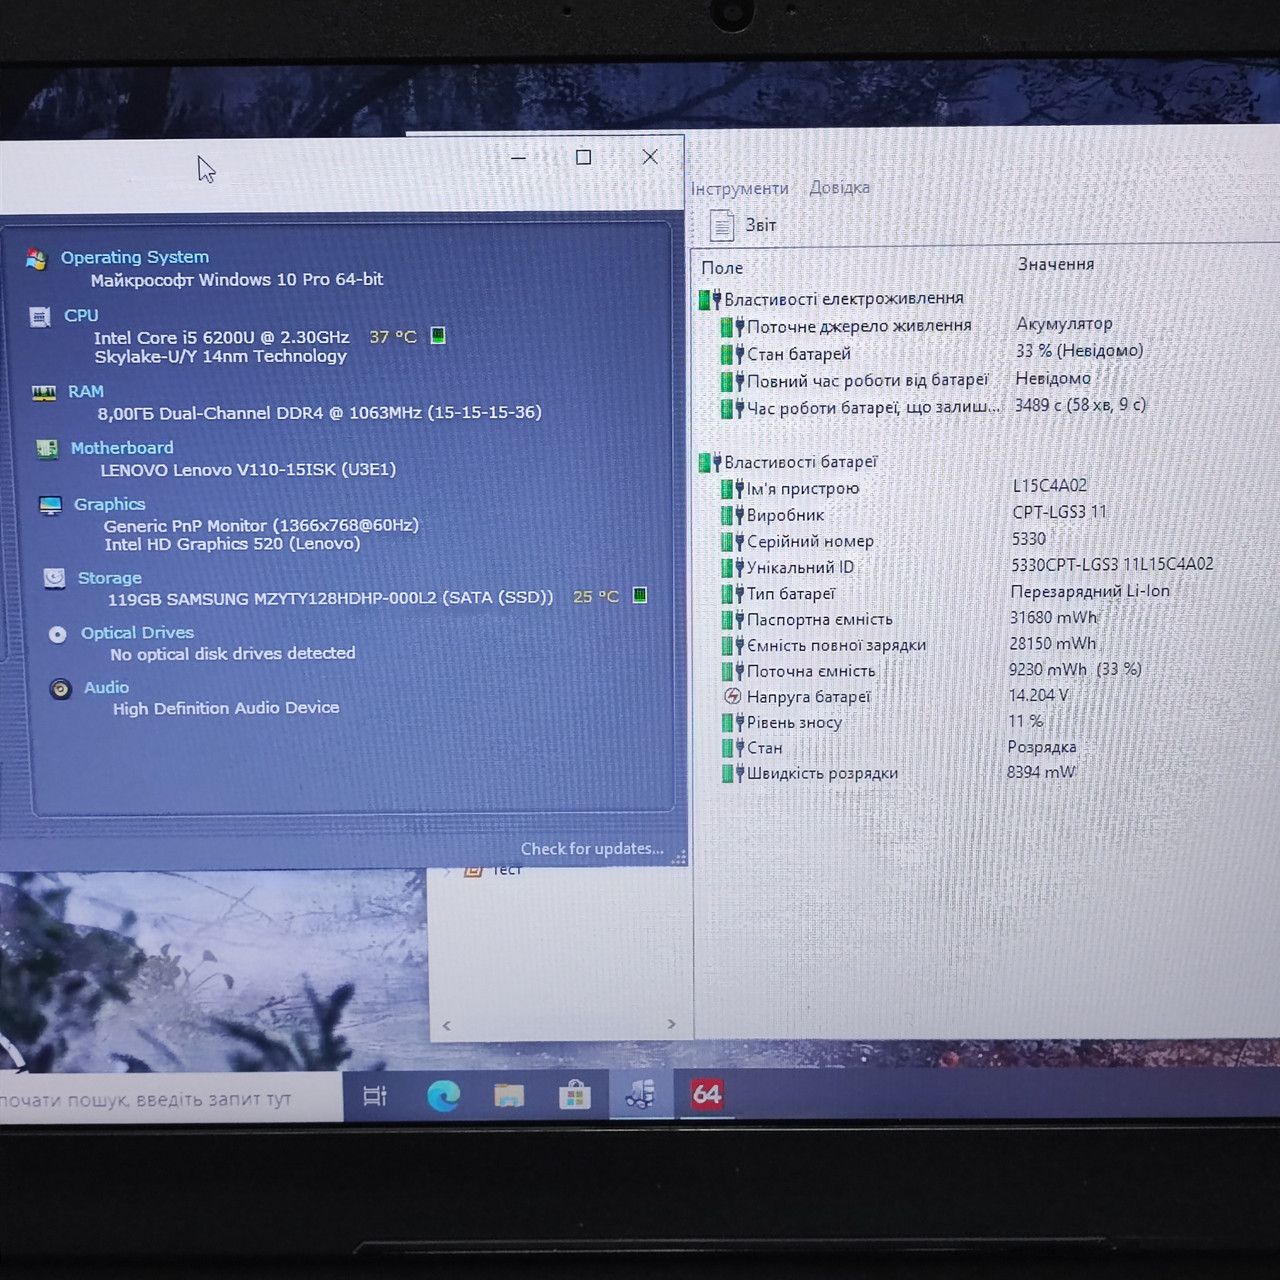The width and height of the screenshot is (1280, 1280).
Task: Select the Властивості електроживлення group row
Action: coord(832,298)
